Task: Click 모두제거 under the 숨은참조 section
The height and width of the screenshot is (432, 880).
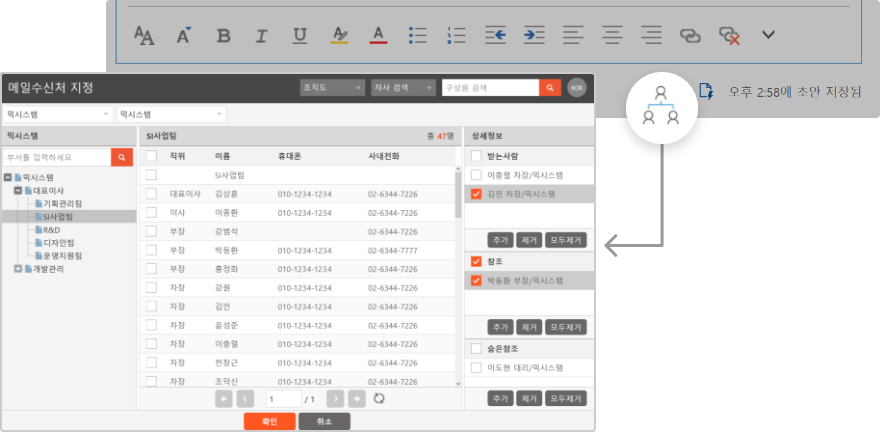Action: click(x=566, y=398)
